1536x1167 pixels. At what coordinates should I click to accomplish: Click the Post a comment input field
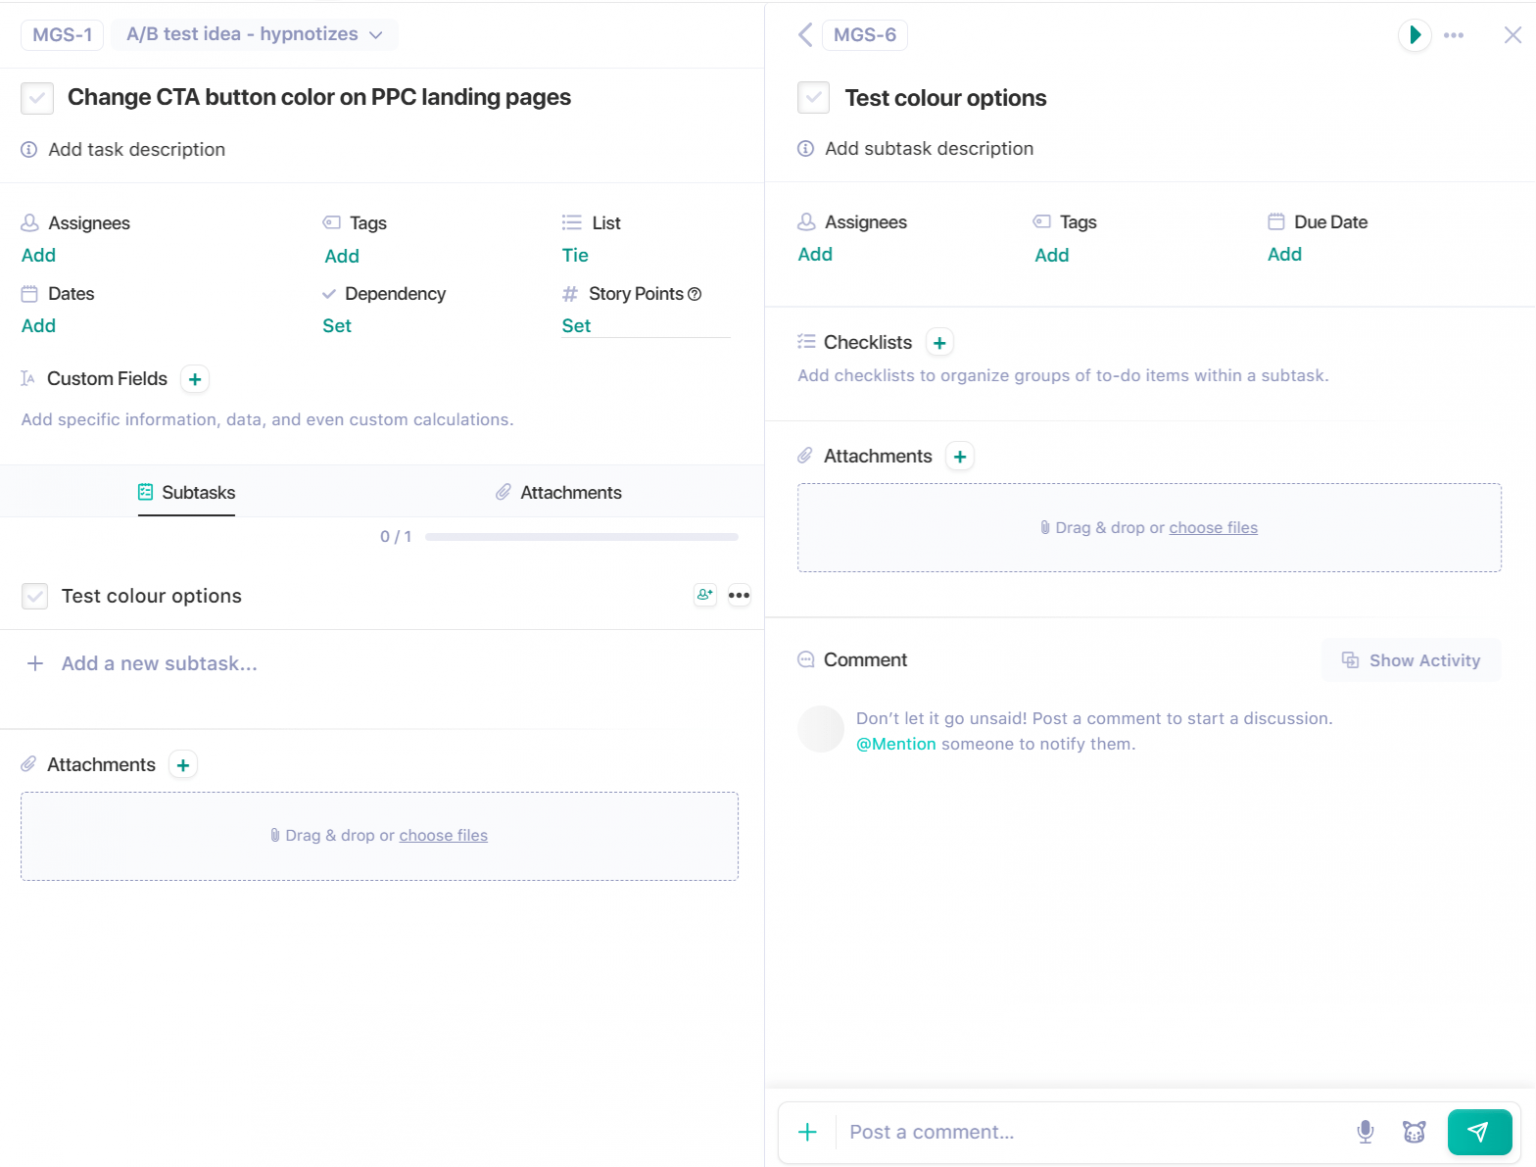tap(1090, 1132)
